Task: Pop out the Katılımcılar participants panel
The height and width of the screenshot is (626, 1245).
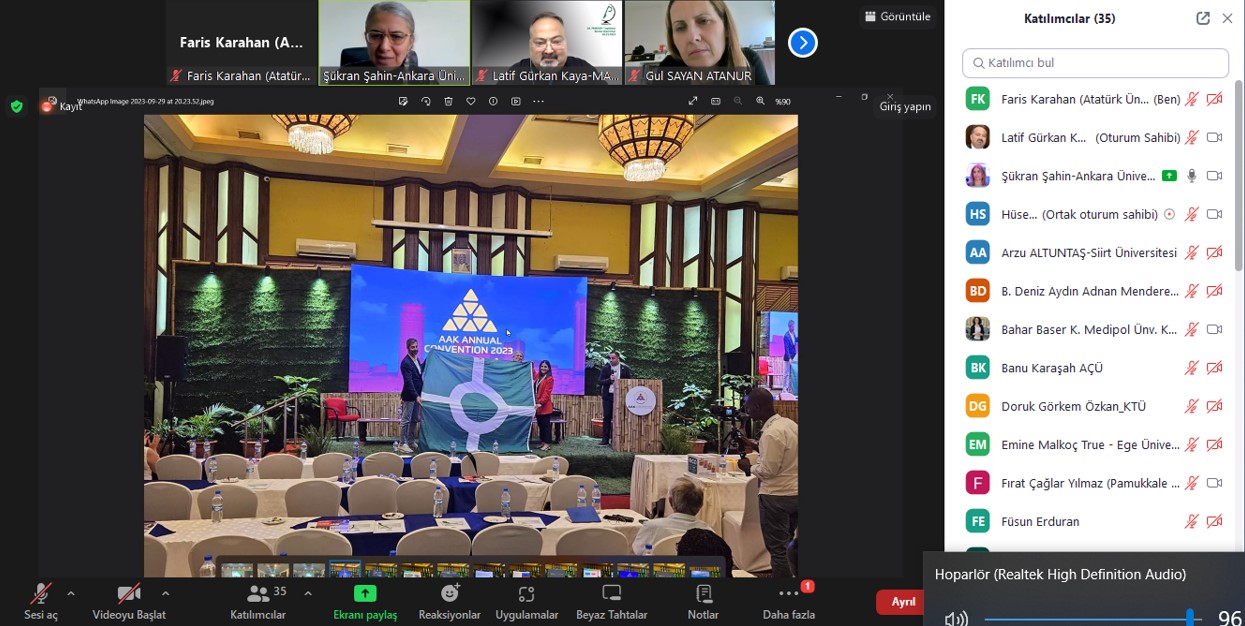Action: pos(1202,18)
